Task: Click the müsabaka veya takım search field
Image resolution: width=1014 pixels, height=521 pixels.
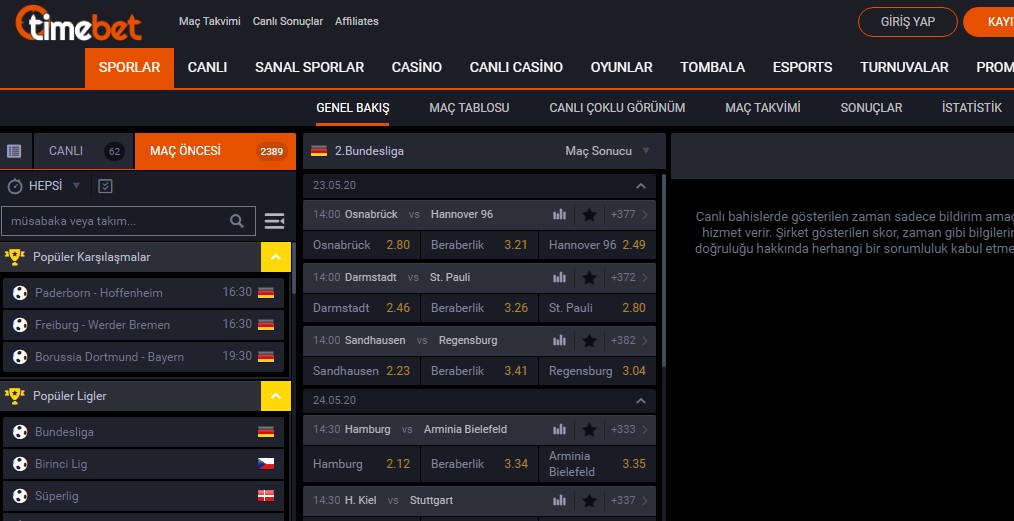Action: point(129,221)
